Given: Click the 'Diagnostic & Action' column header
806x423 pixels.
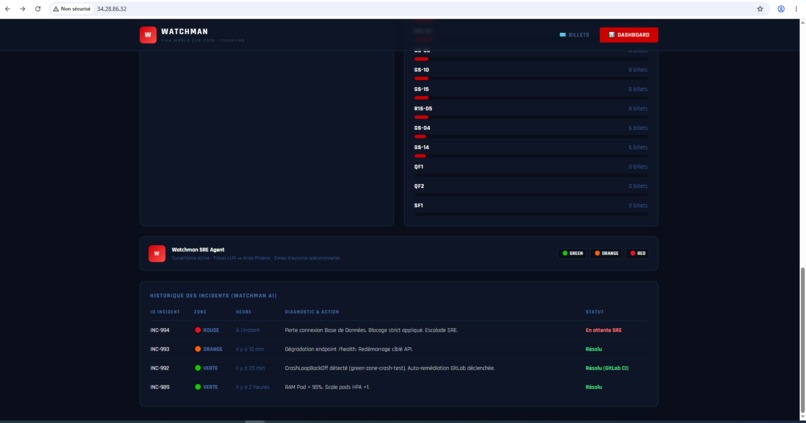Looking at the screenshot, I should click(312, 312).
